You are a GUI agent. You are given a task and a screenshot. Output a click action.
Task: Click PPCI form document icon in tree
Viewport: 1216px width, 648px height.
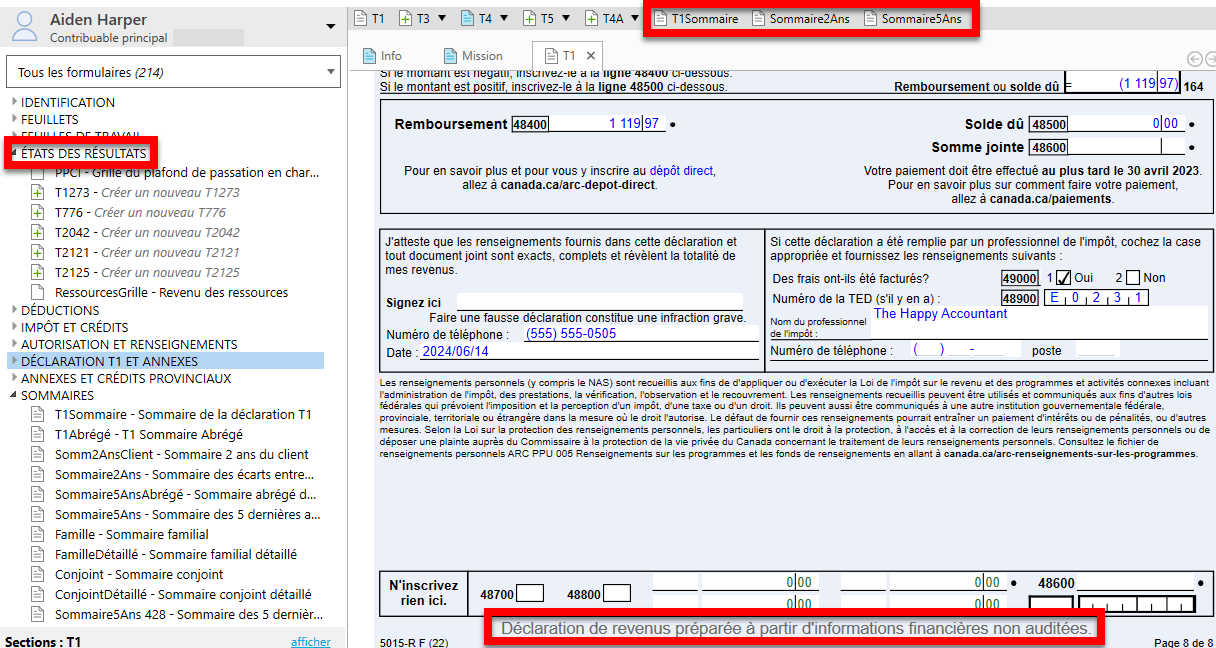point(38,173)
